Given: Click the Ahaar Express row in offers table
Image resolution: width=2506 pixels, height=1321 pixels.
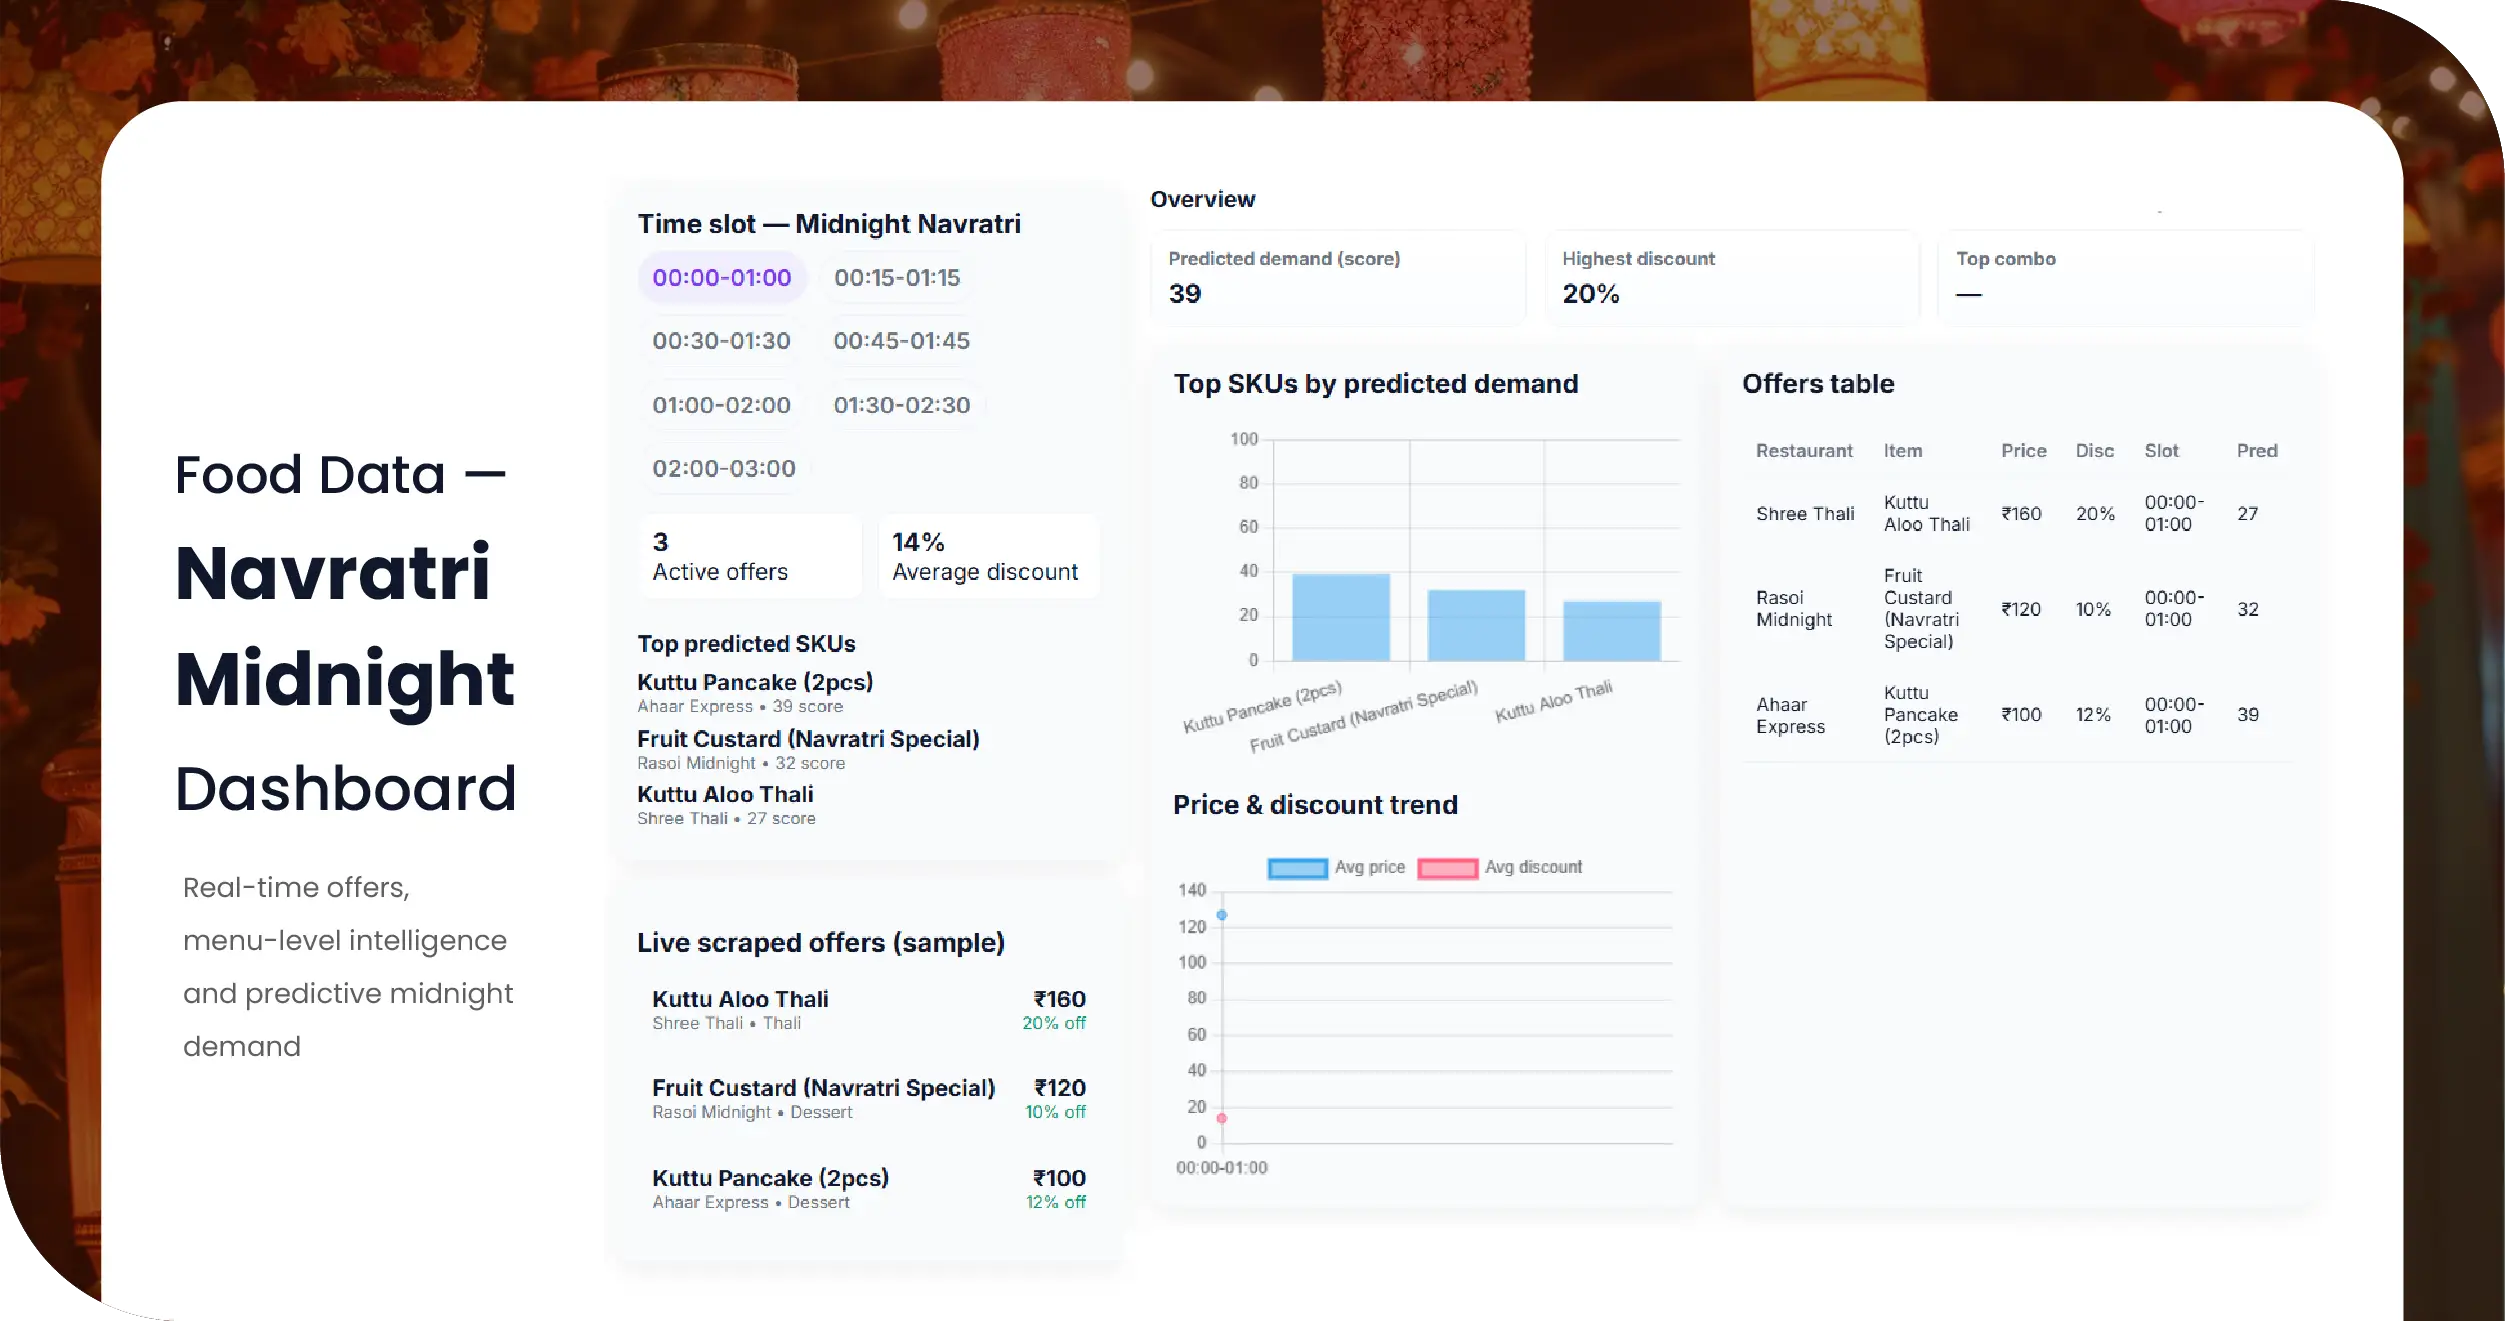Looking at the screenshot, I should [2017, 715].
